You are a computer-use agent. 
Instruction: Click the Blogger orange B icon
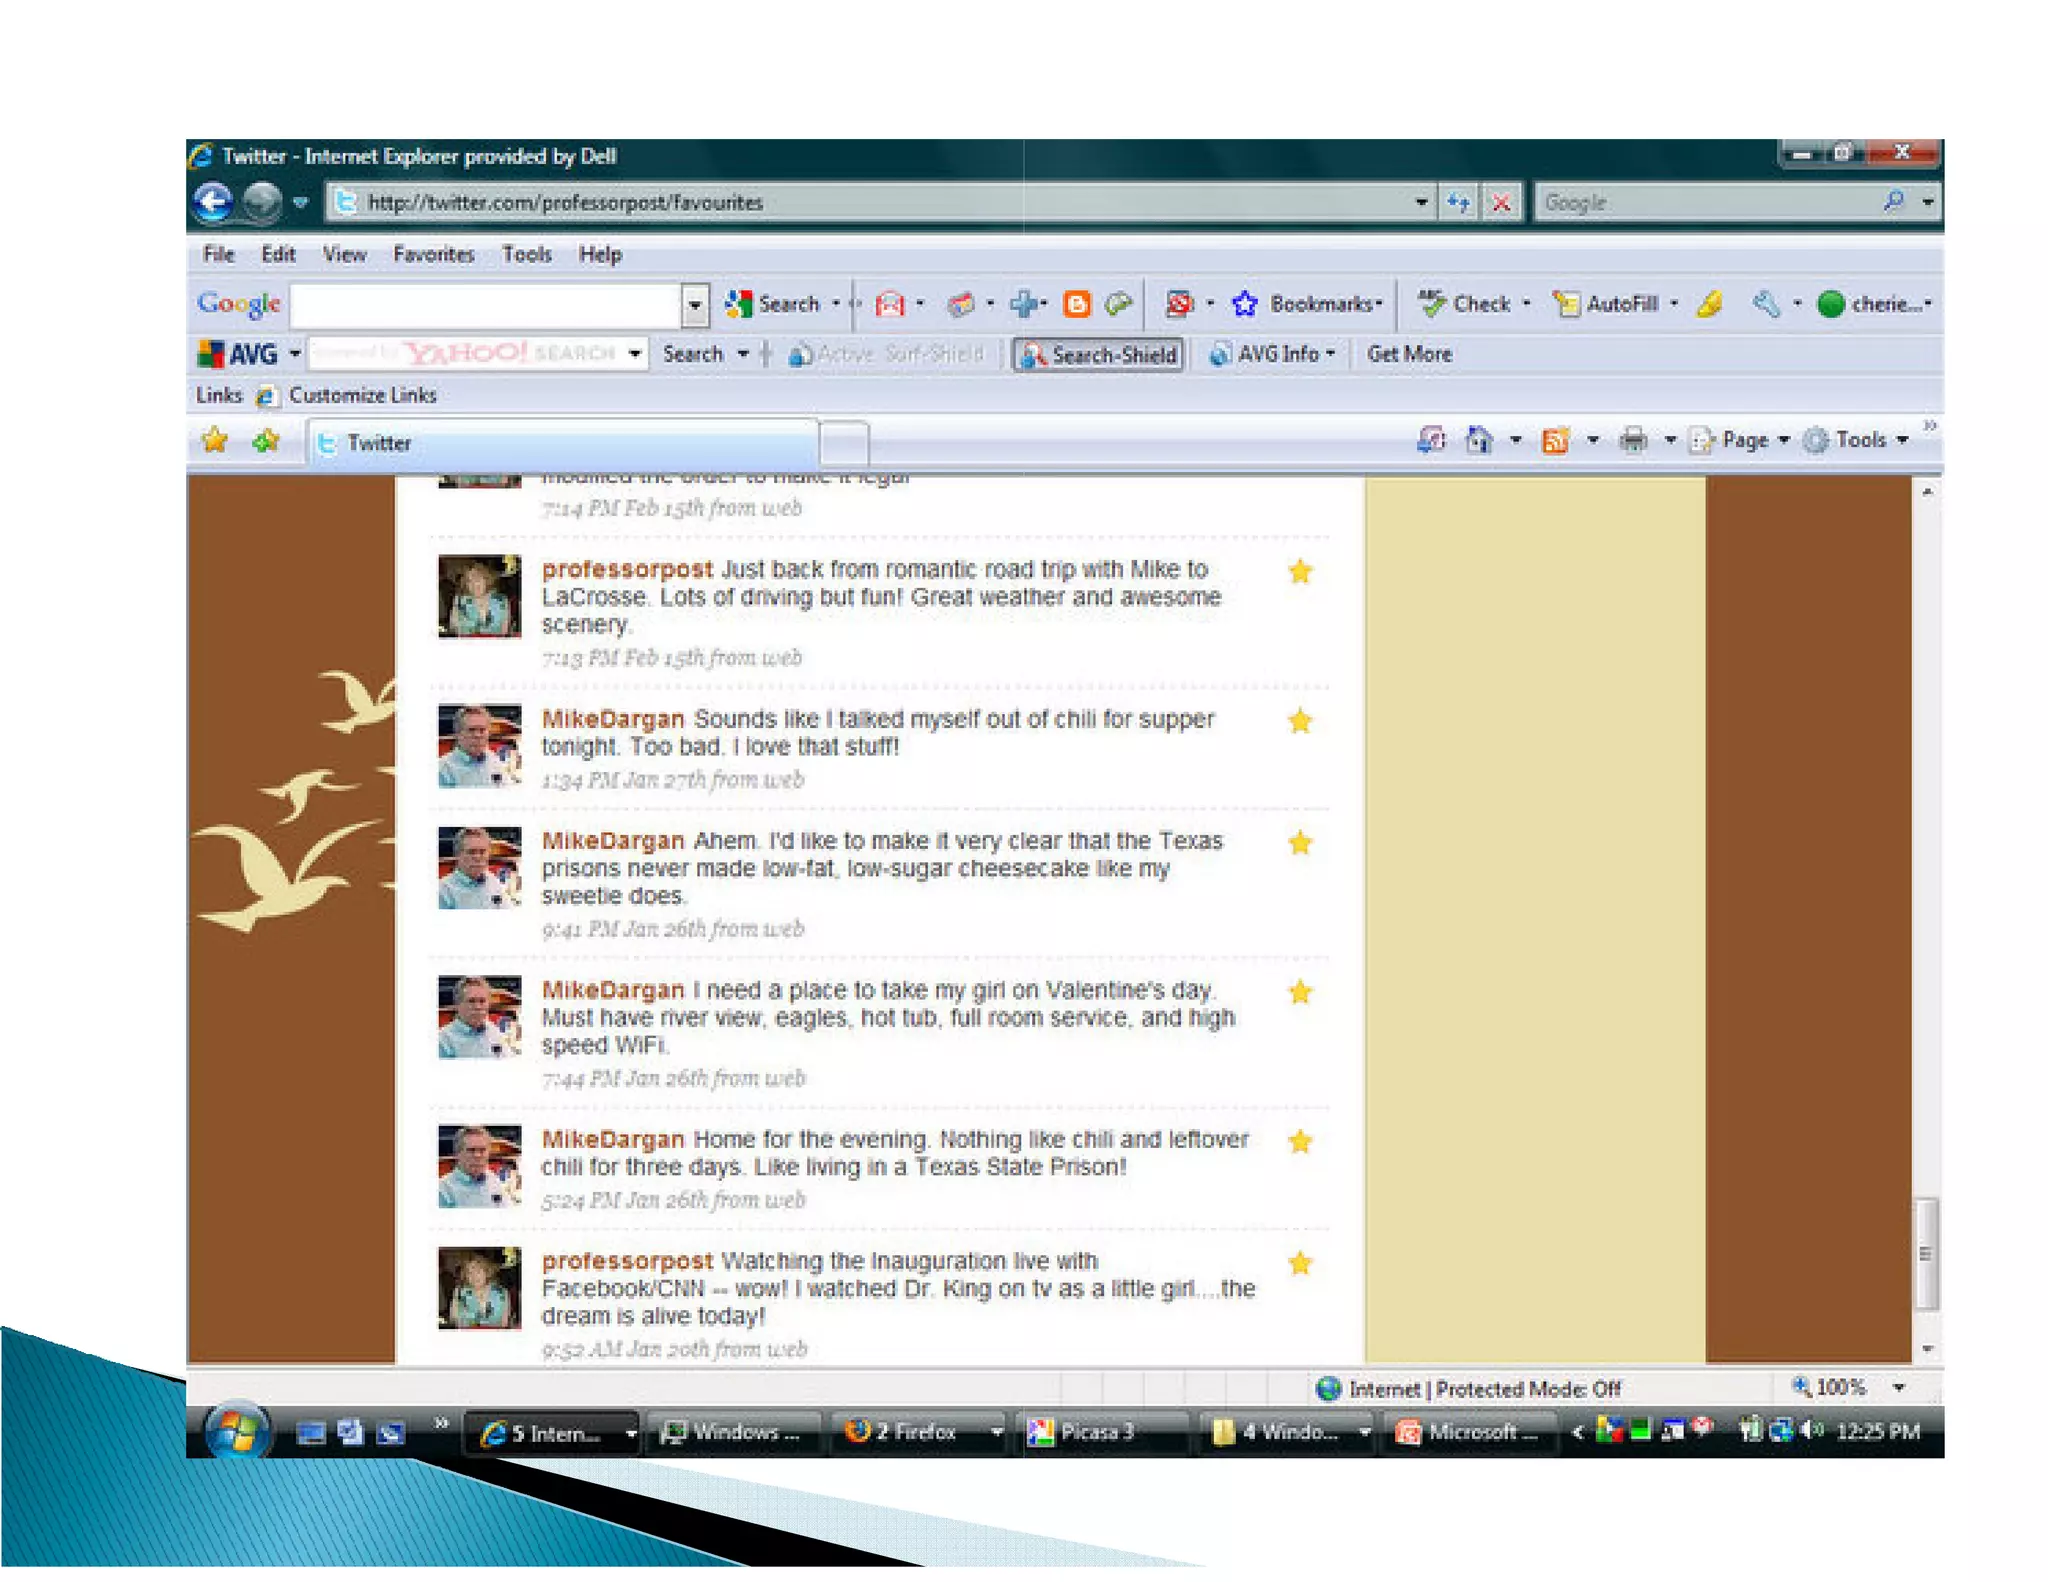pos(1077,304)
